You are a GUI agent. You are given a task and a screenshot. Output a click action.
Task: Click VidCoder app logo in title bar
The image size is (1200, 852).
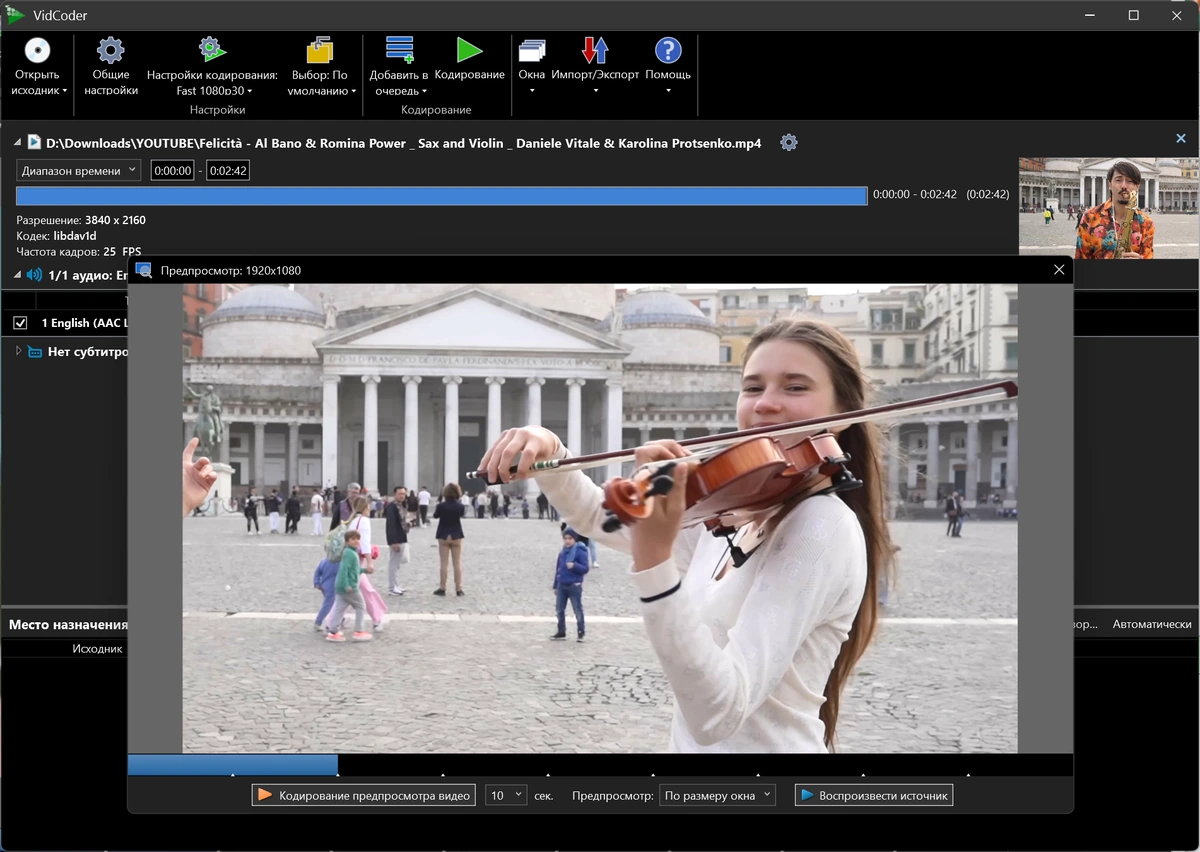[14, 15]
